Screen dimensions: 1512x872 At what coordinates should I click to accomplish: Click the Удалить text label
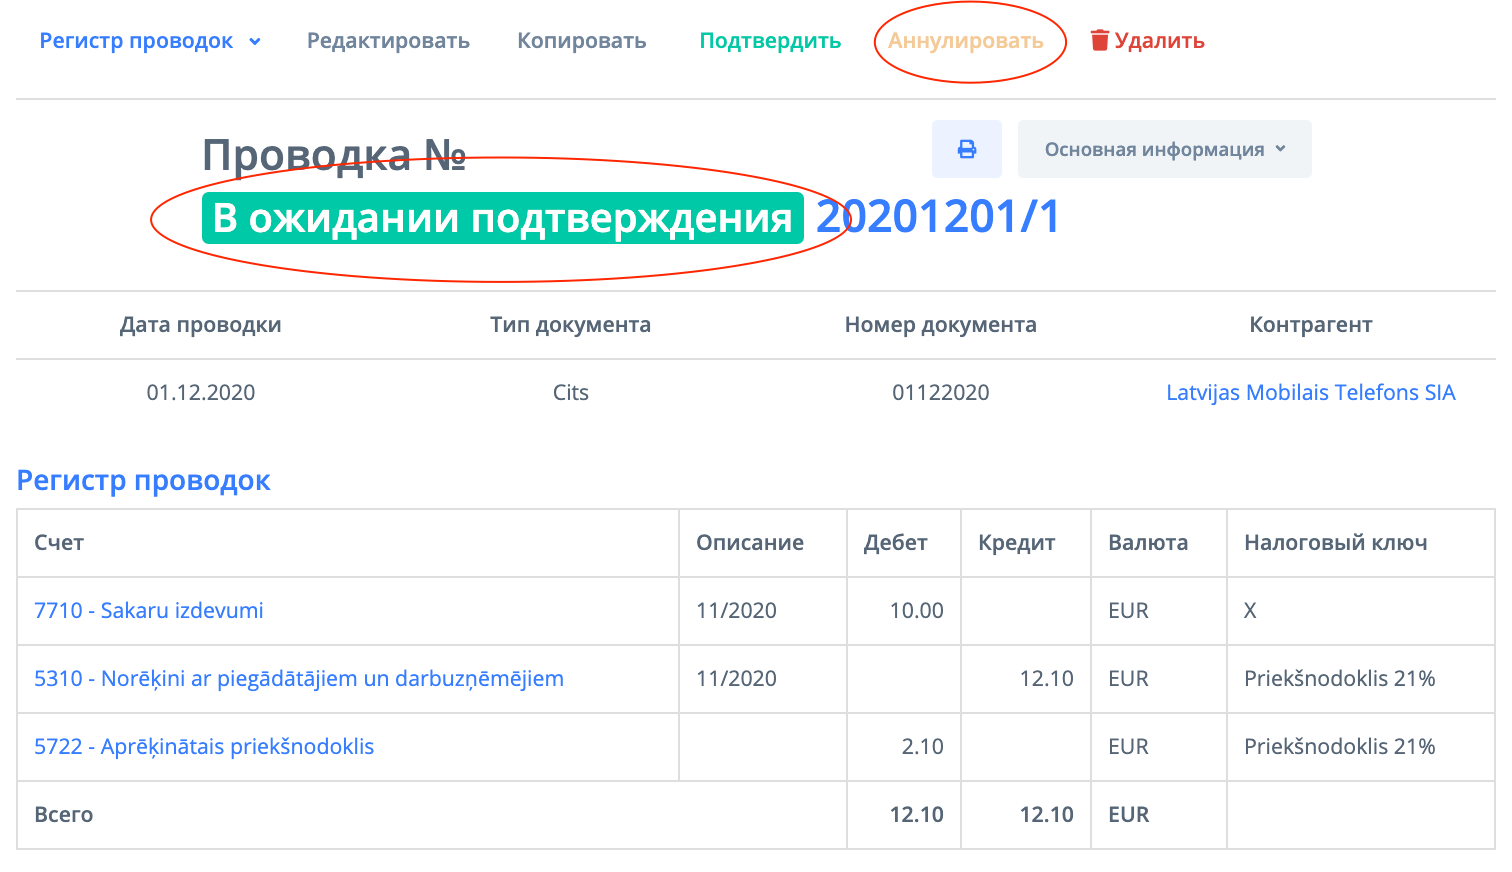coord(1160,41)
